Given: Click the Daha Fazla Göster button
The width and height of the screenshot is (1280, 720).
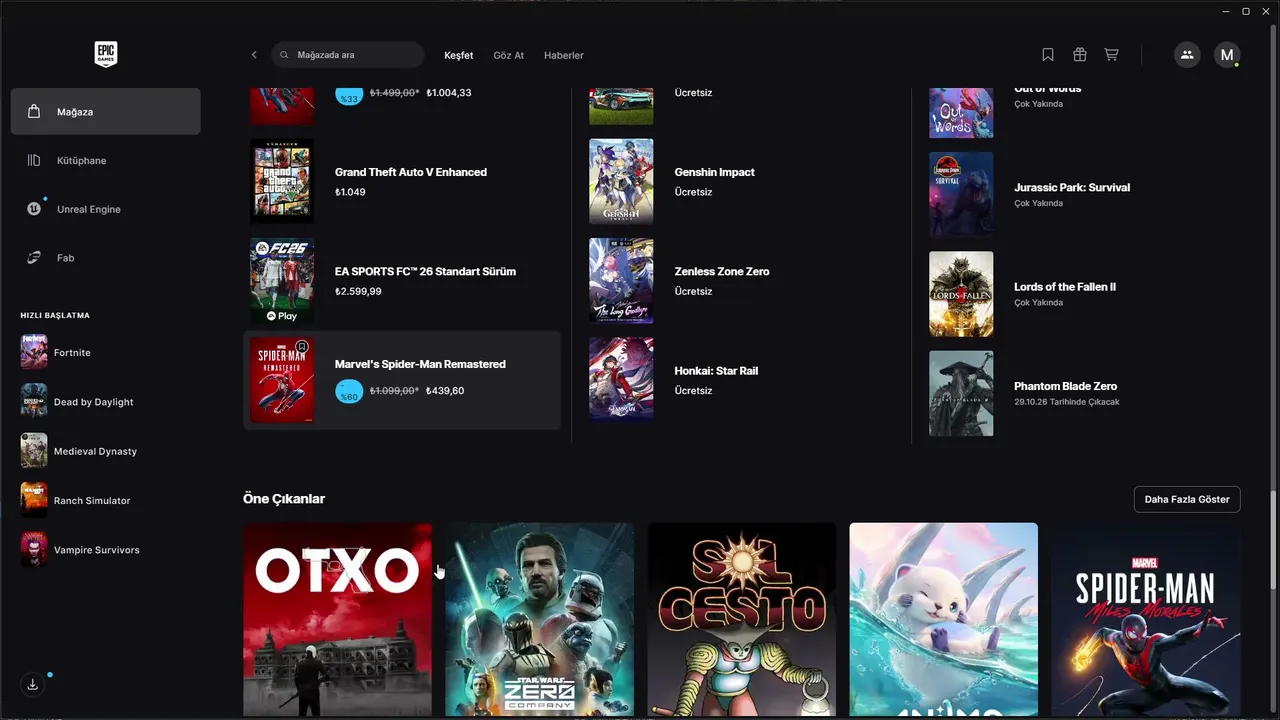Looking at the screenshot, I should [x=1187, y=499].
